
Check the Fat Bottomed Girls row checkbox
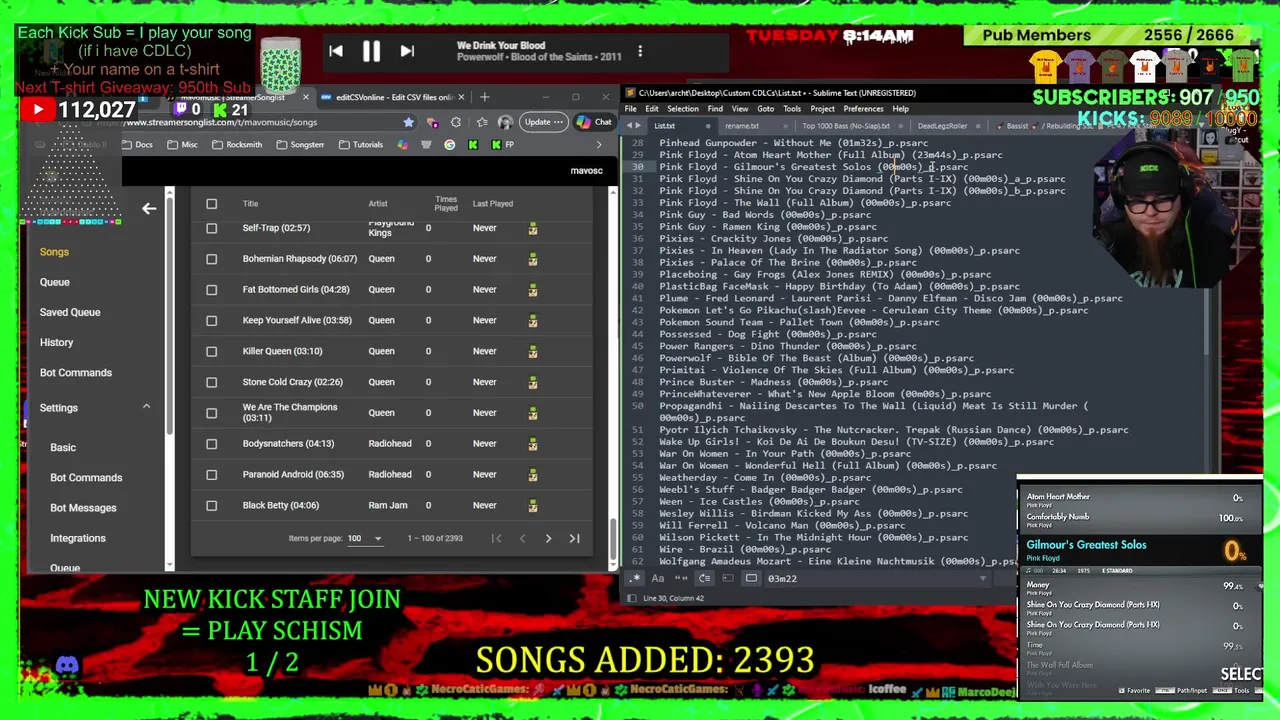pyautogui.click(x=211, y=290)
